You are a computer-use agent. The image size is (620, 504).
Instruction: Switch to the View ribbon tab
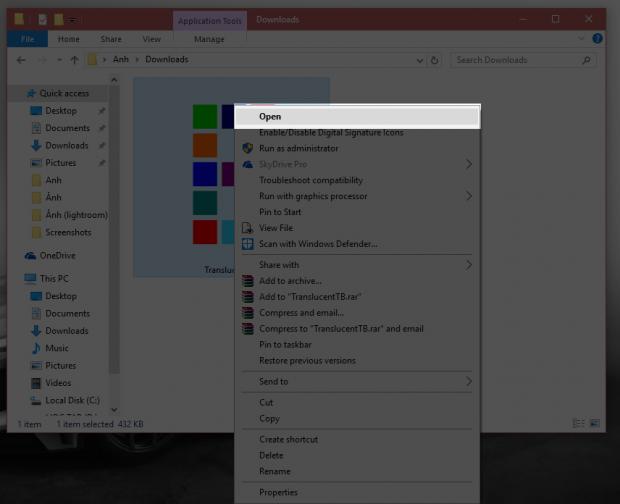151,39
